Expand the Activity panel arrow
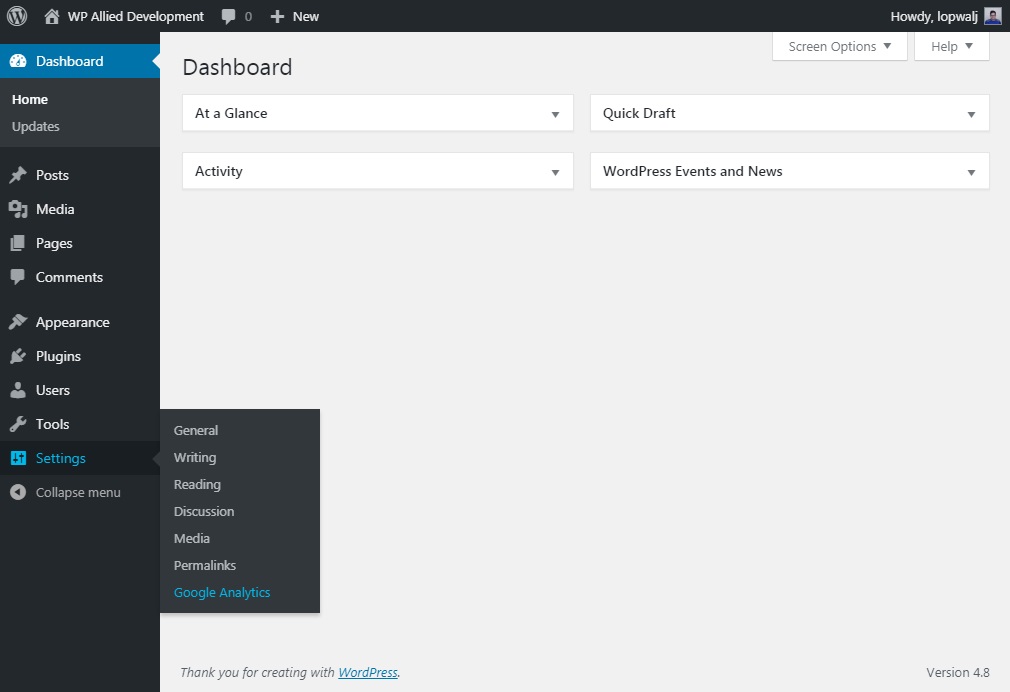Screen dimensions: 1010x692 pyautogui.click(x=555, y=173)
